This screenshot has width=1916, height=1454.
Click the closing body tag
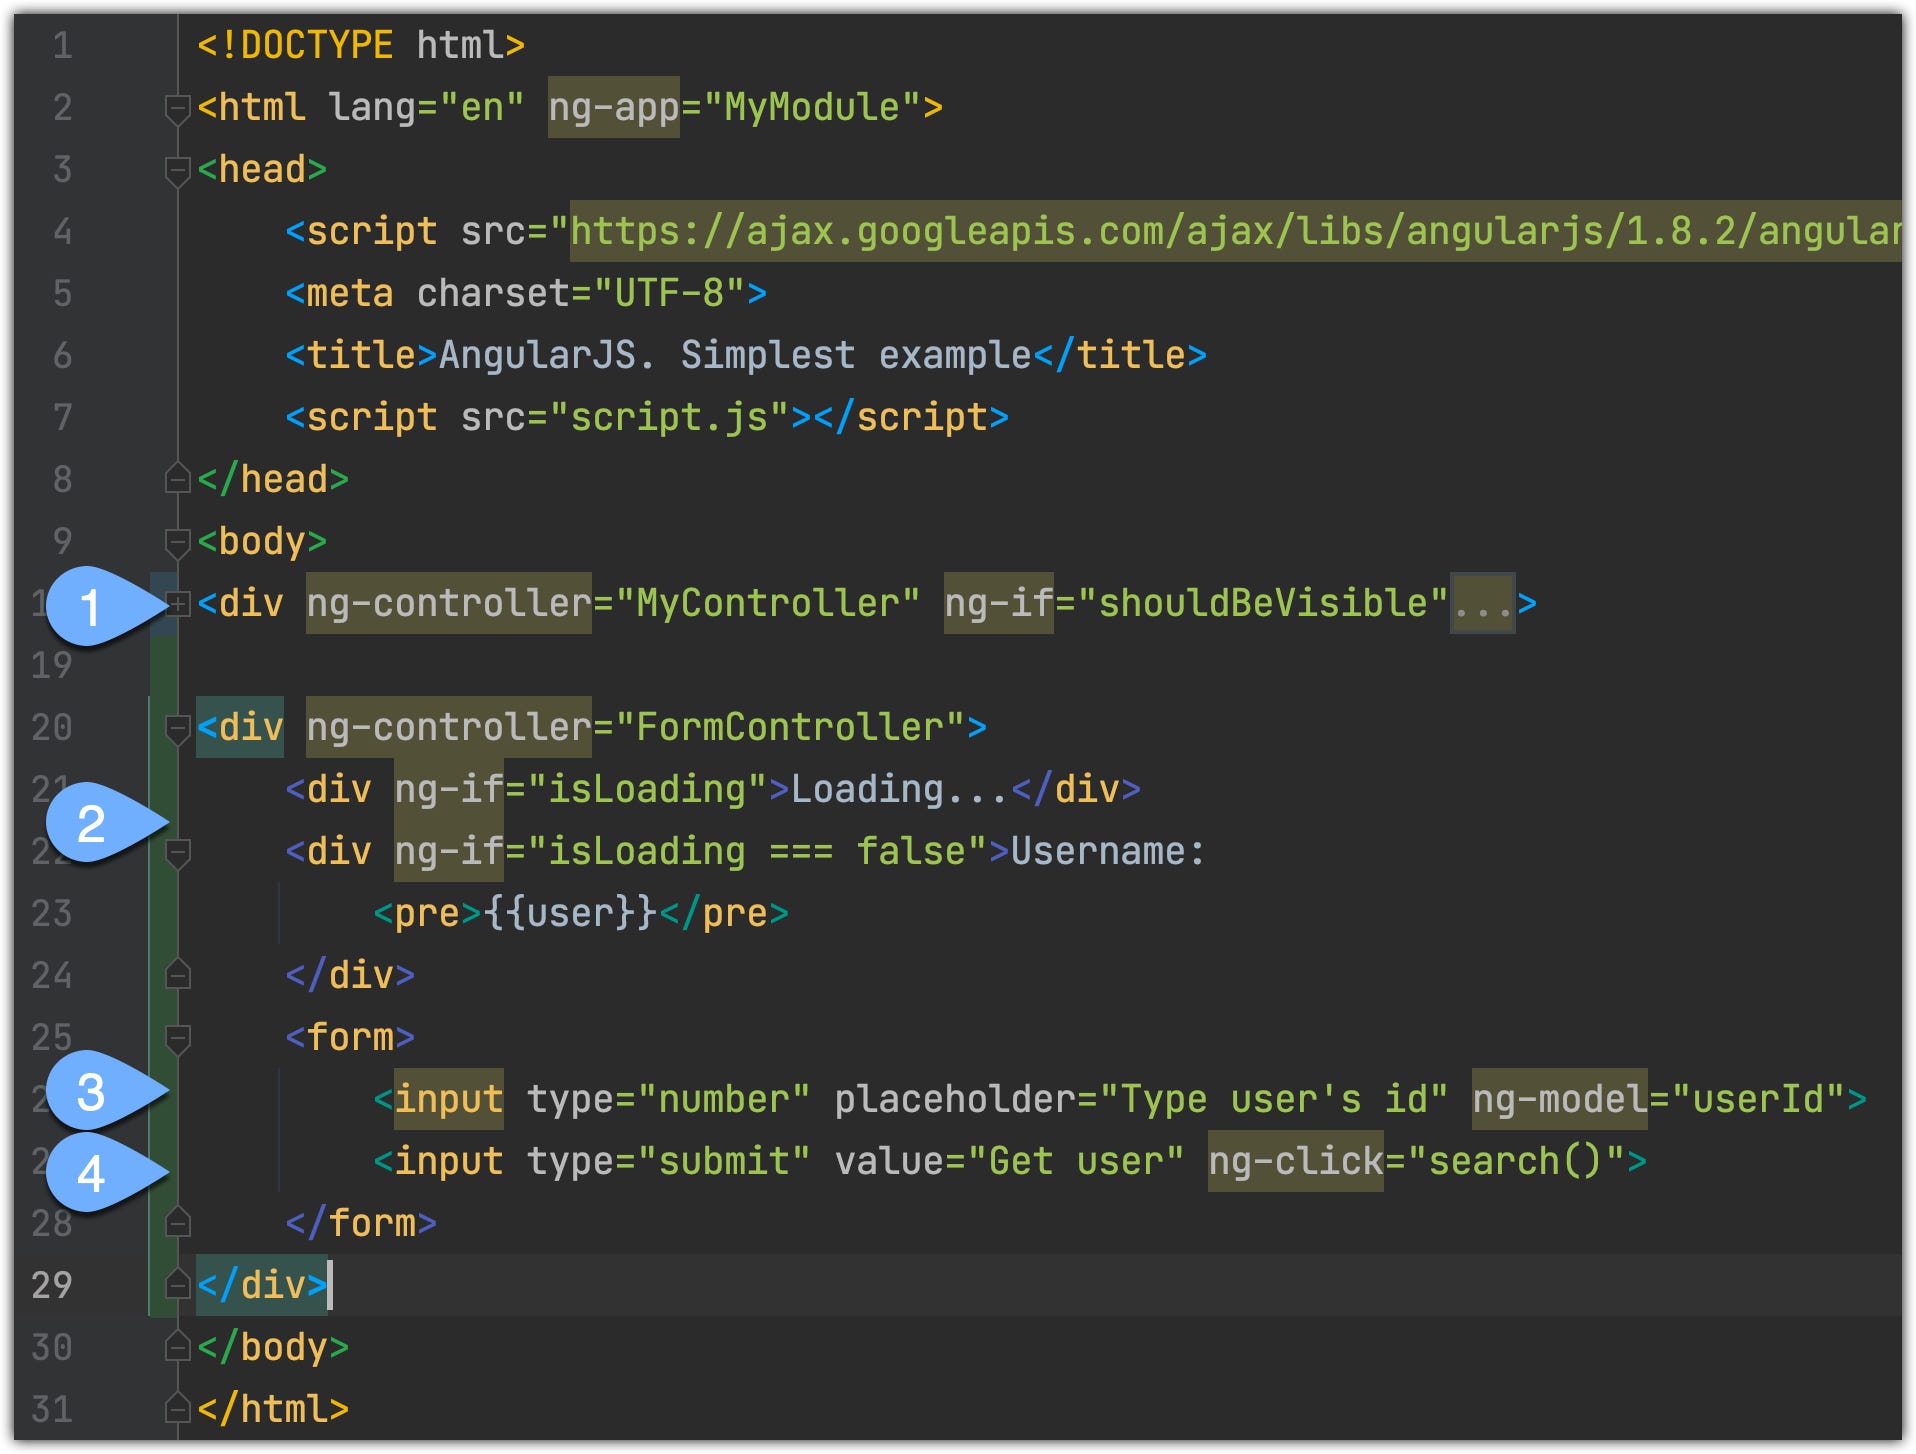click(x=273, y=1347)
